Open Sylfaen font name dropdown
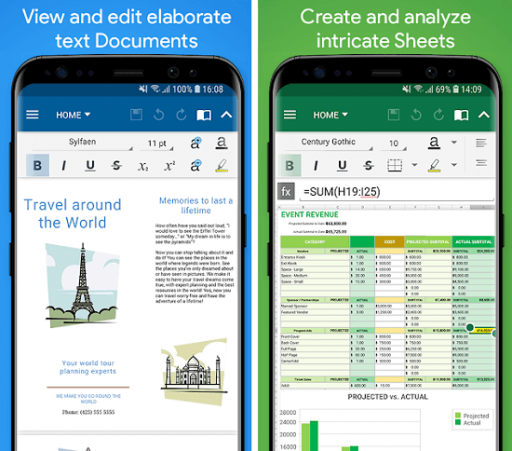This screenshot has width=512, height=451. click(83, 143)
